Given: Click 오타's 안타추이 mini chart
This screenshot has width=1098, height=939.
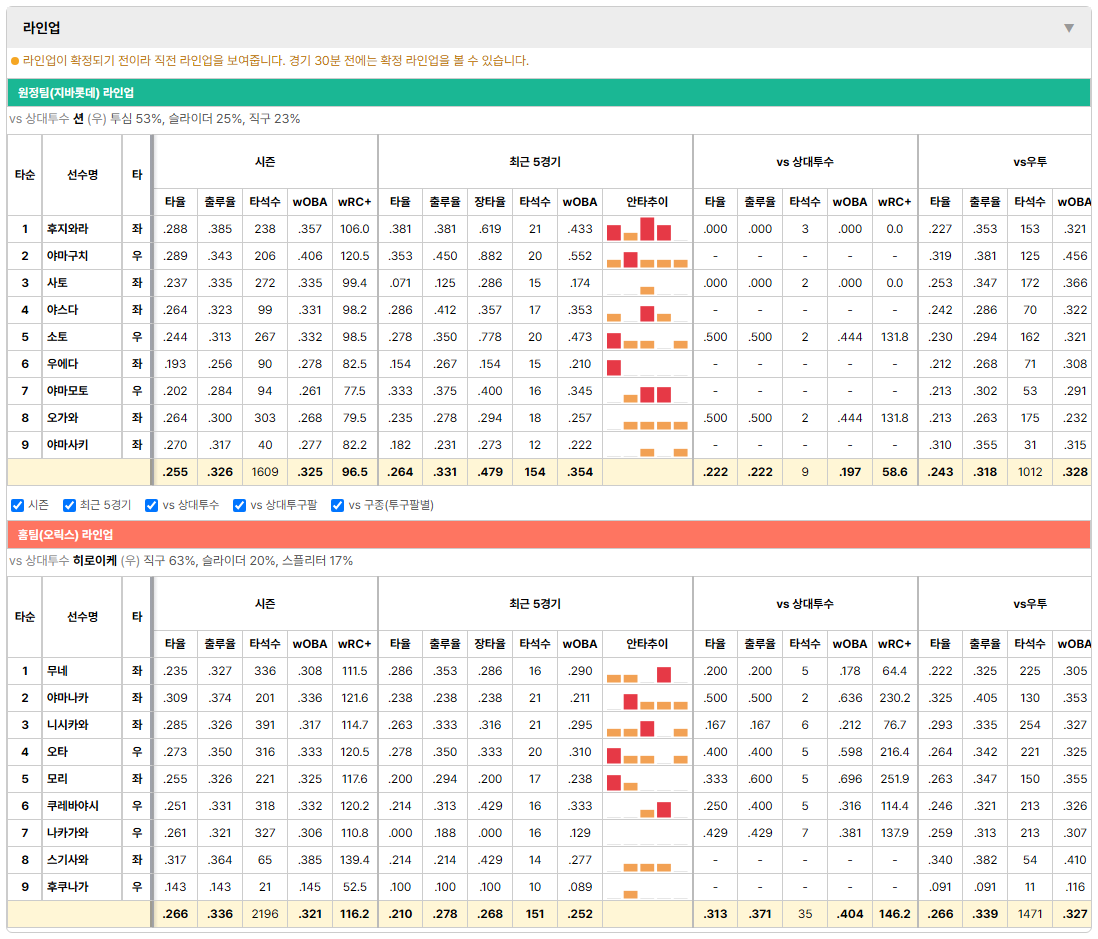Looking at the screenshot, I should [647, 753].
